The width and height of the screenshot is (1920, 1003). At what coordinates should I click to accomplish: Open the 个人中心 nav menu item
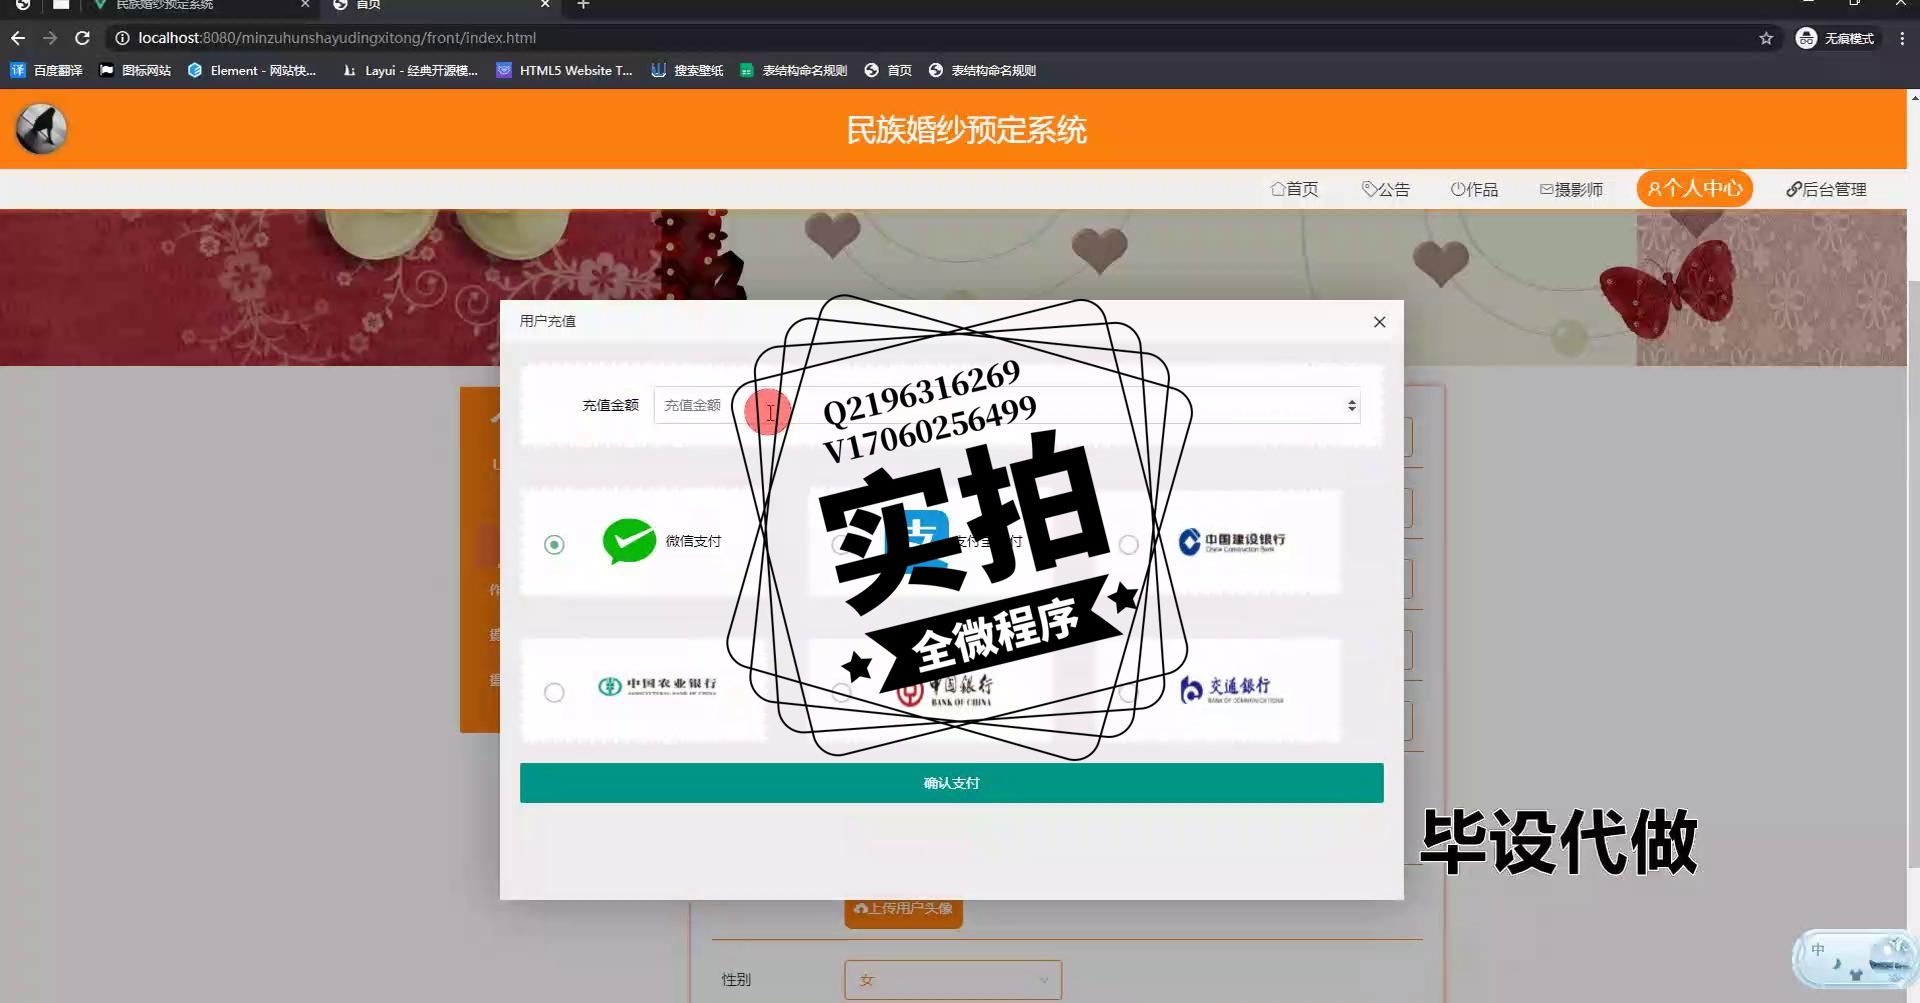(1694, 188)
